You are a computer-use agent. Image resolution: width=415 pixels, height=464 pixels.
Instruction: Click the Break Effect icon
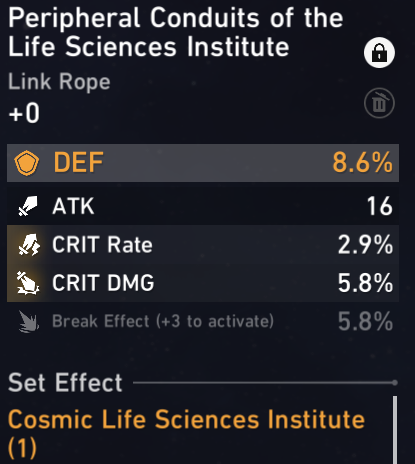[29, 321]
